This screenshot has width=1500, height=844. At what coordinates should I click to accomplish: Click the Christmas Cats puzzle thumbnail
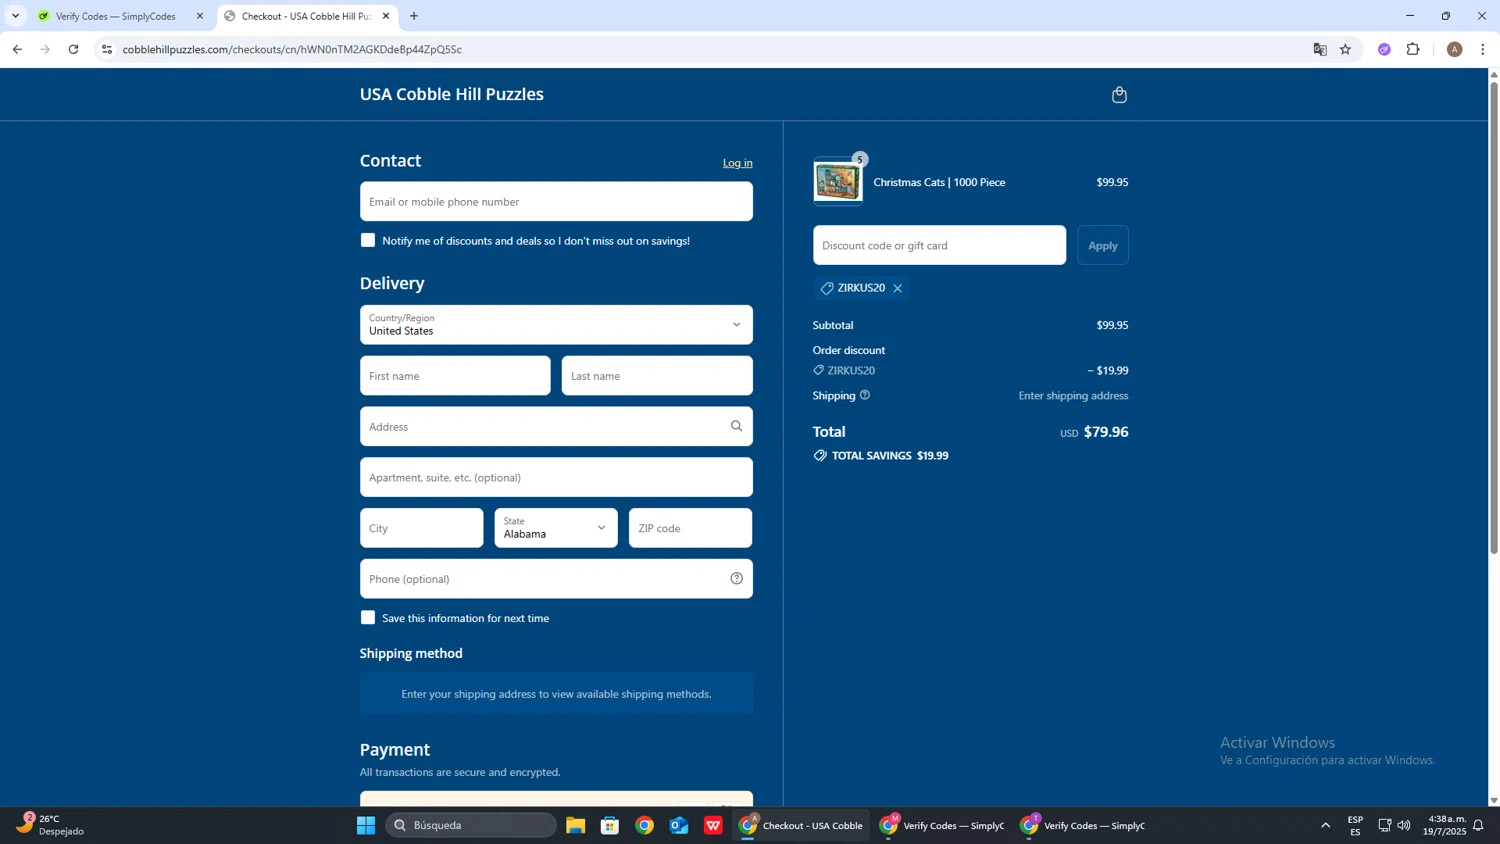(x=838, y=182)
